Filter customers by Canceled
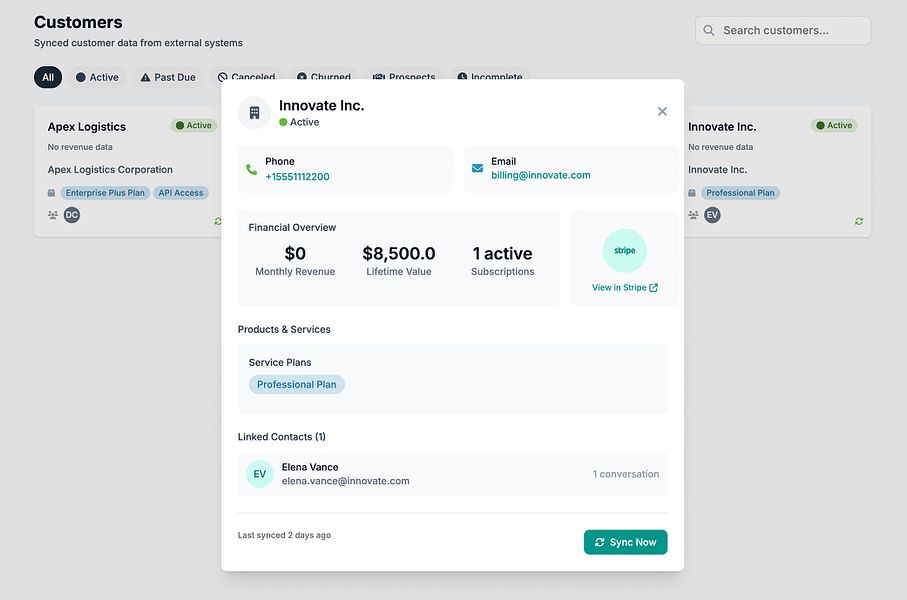 tap(247, 76)
